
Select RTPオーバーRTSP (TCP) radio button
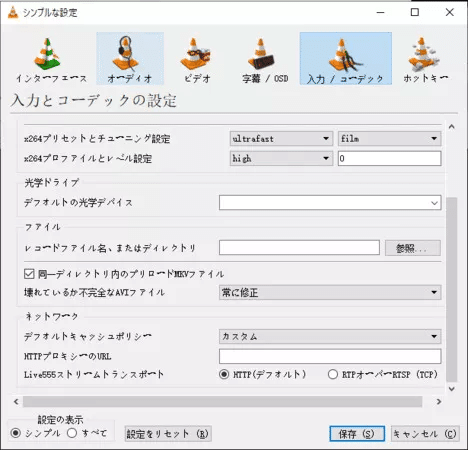click(333, 374)
